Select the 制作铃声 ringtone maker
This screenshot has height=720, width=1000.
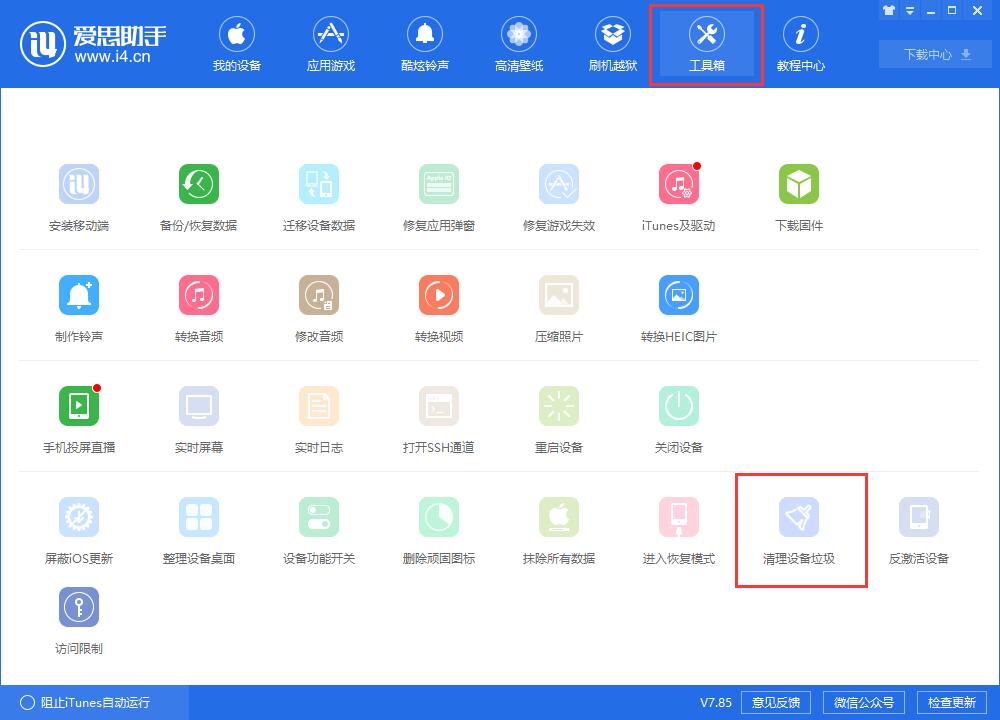(78, 305)
